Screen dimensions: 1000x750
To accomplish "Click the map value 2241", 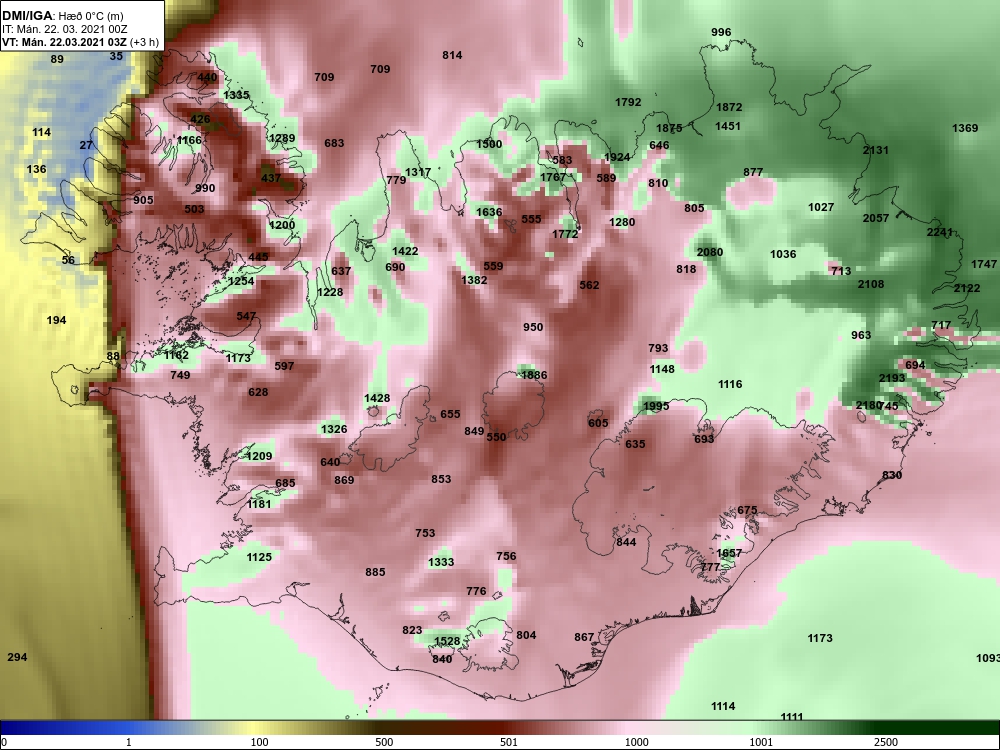I will [x=939, y=232].
